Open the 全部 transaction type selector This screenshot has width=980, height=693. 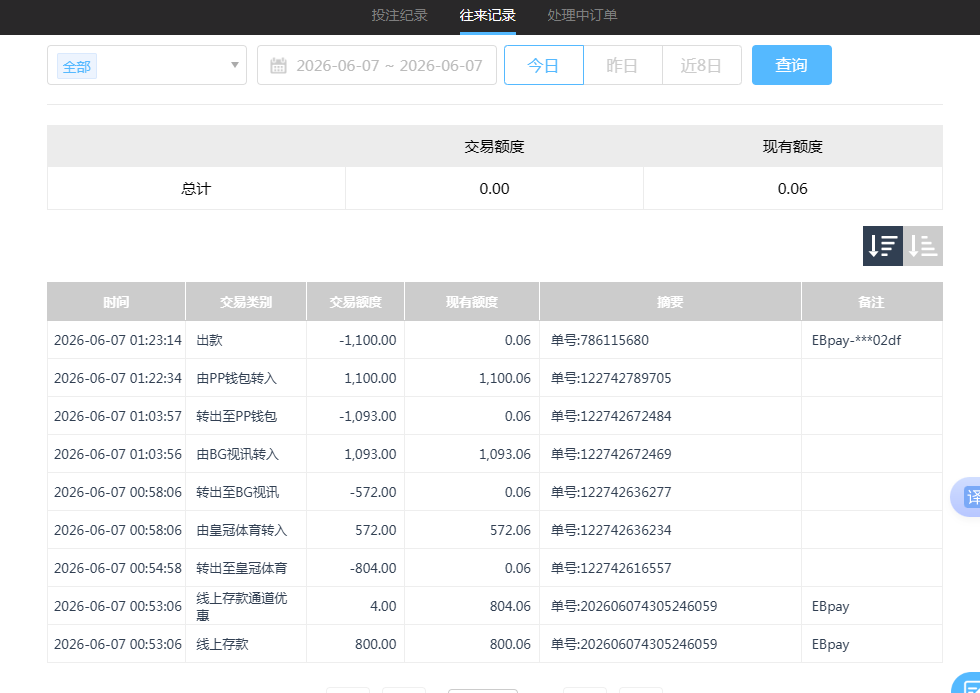(147, 65)
